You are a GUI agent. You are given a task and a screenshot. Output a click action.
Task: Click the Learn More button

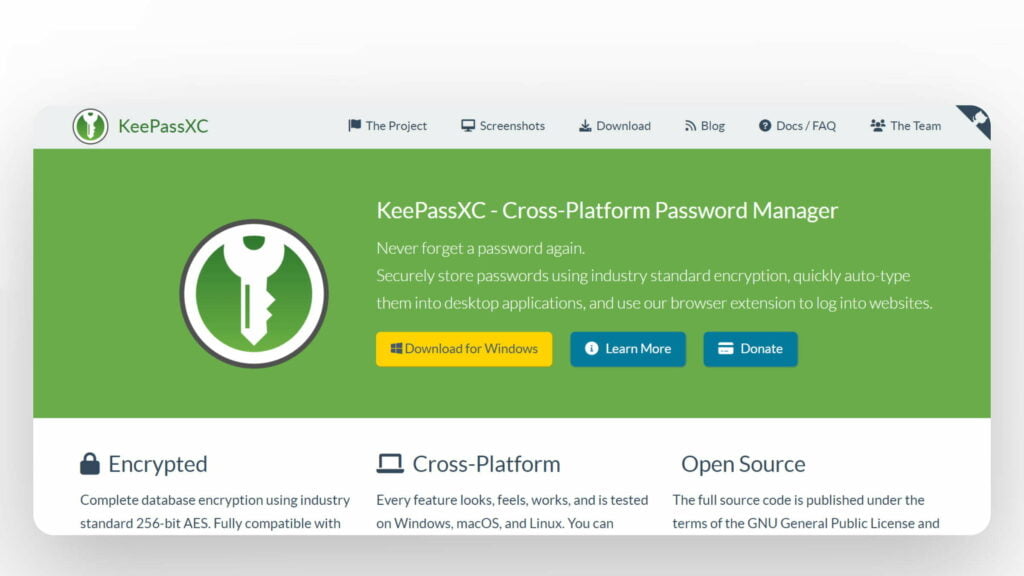click(x=627, y=349)
